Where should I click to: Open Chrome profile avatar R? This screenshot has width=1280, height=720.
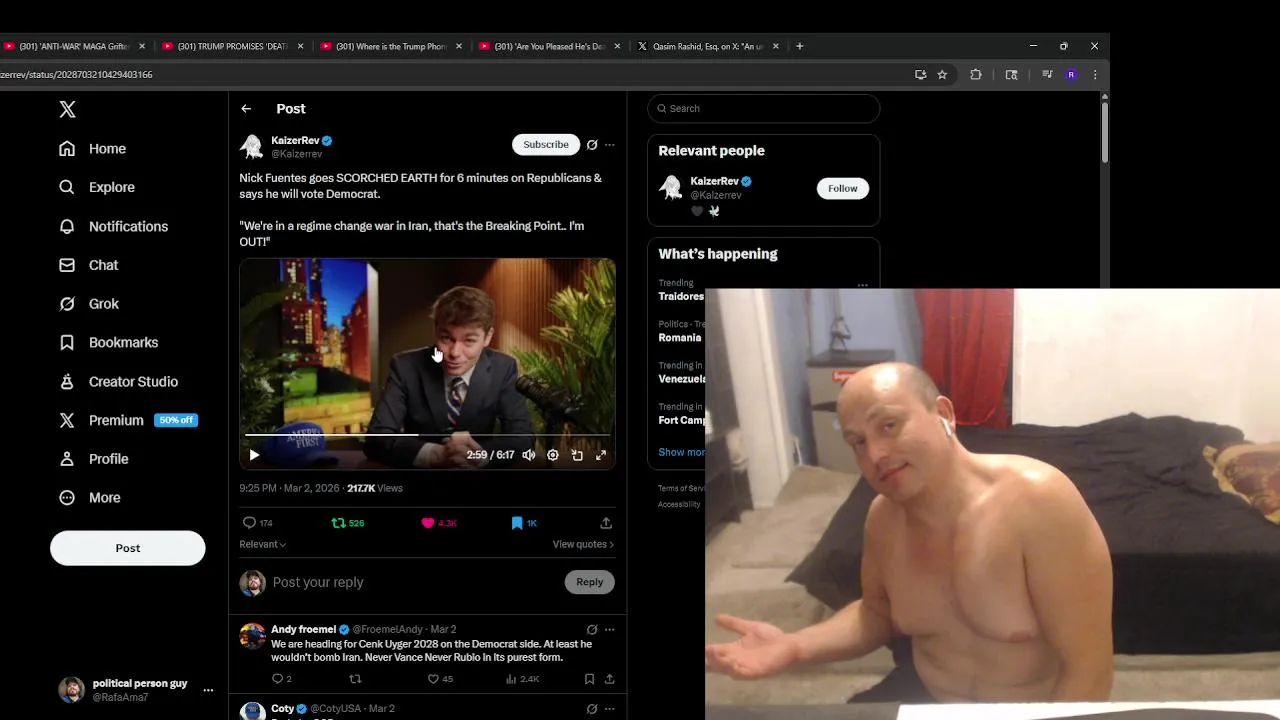click(1071, 75)
